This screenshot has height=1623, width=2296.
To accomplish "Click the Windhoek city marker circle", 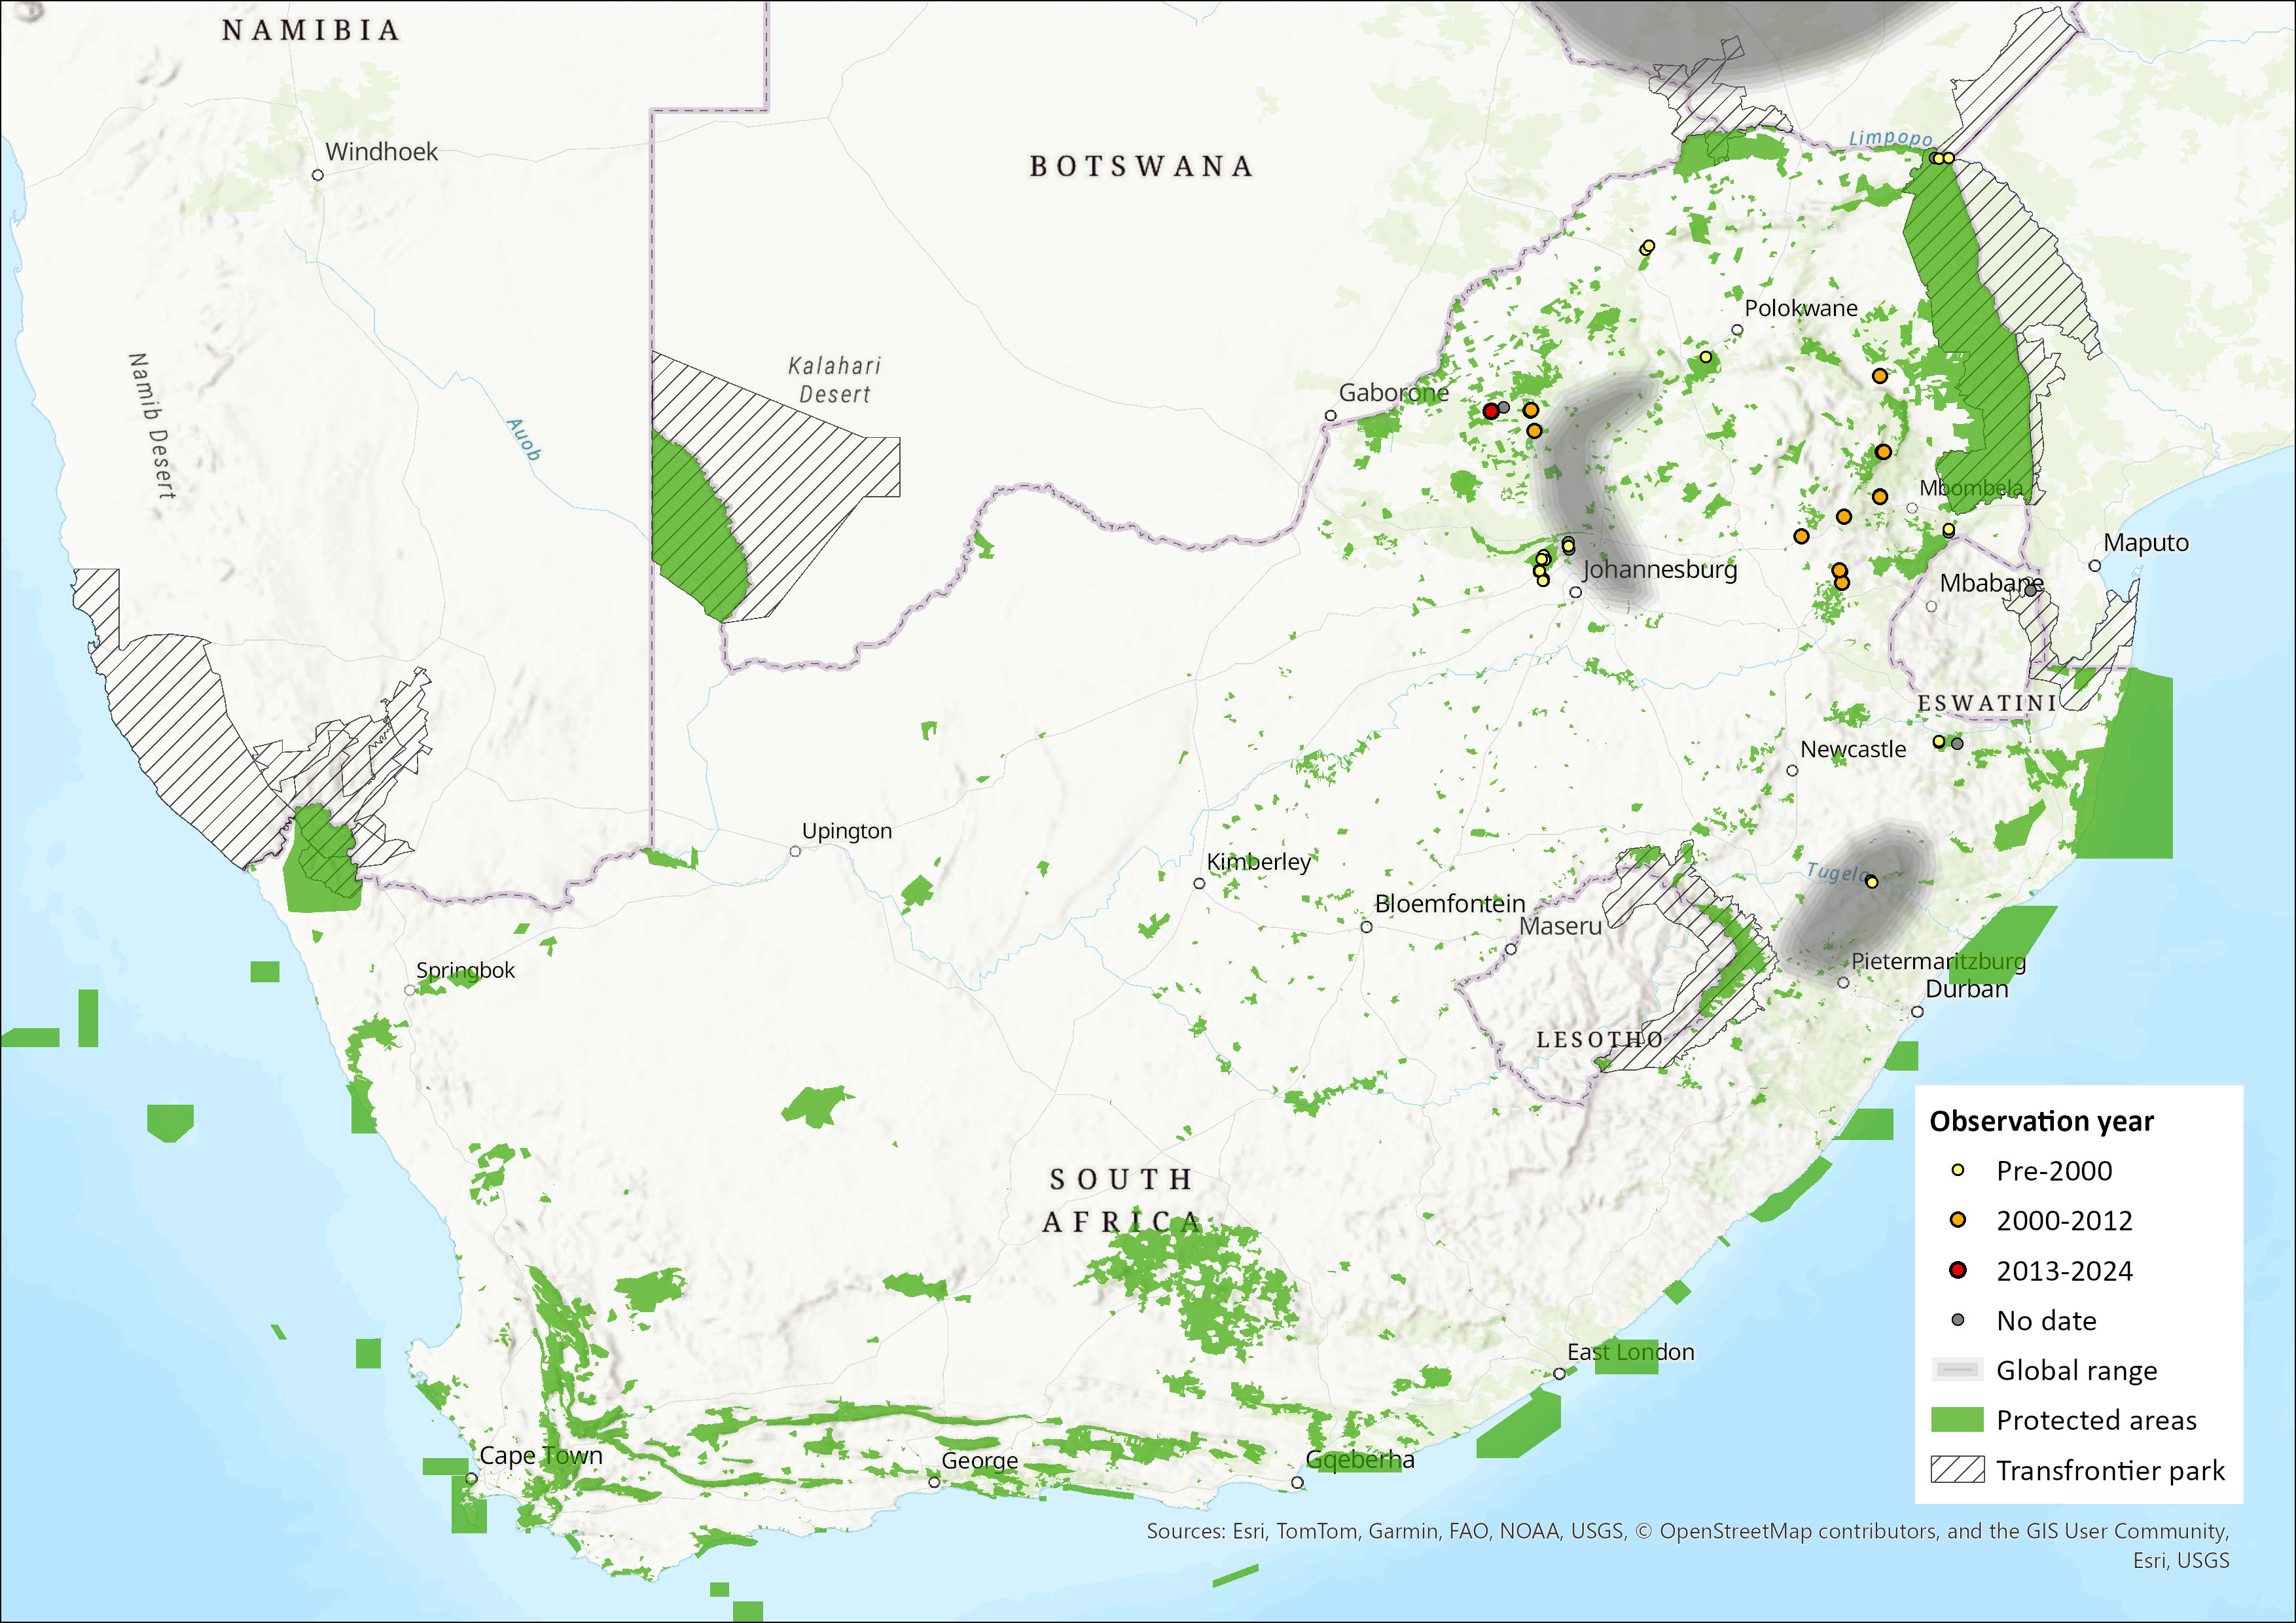I will [x=318, y=175].
